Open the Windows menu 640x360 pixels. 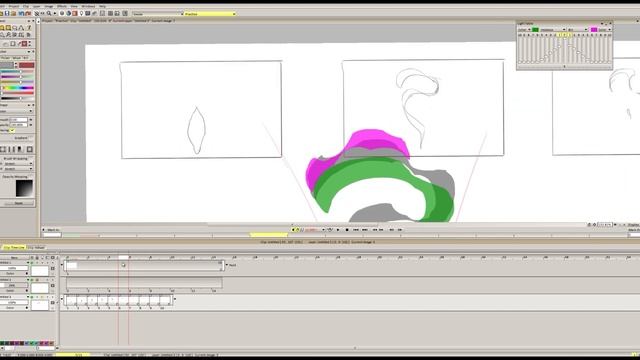[88, 7]
